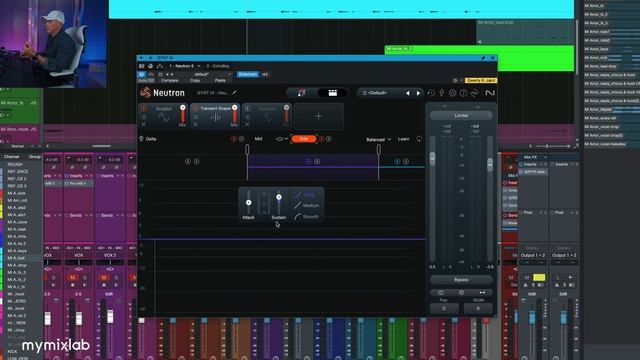
Task: Remove the Transient Shaper module with X
Action: 196,124
